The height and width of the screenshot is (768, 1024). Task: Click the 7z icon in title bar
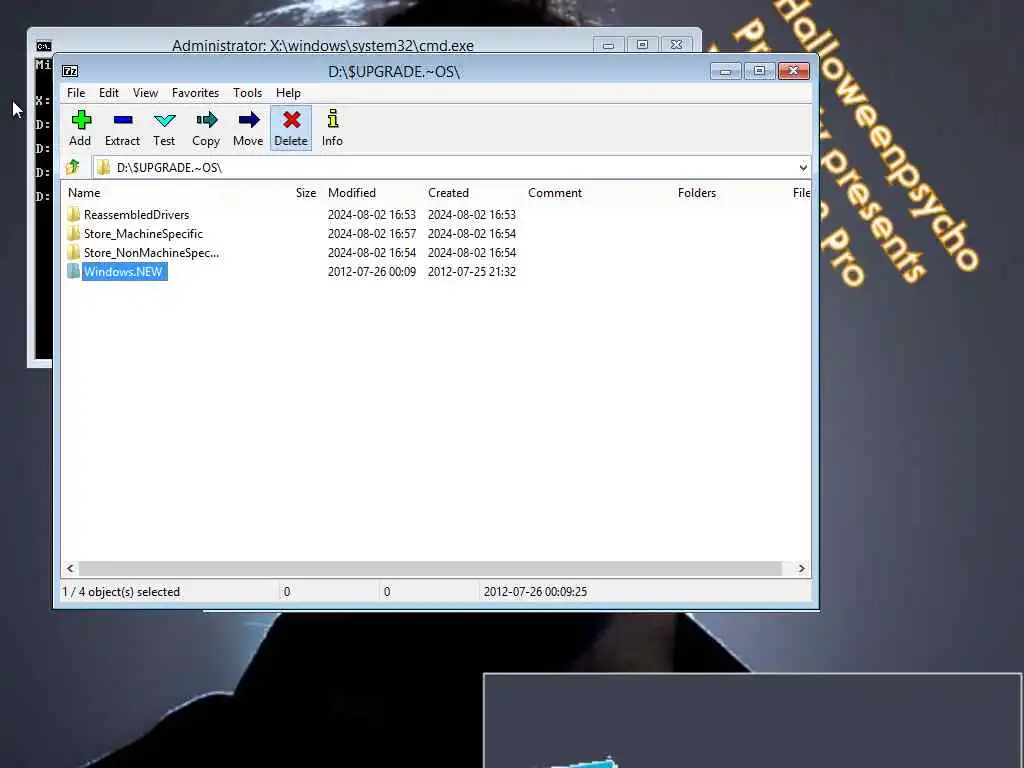click(x=70, y=71)
